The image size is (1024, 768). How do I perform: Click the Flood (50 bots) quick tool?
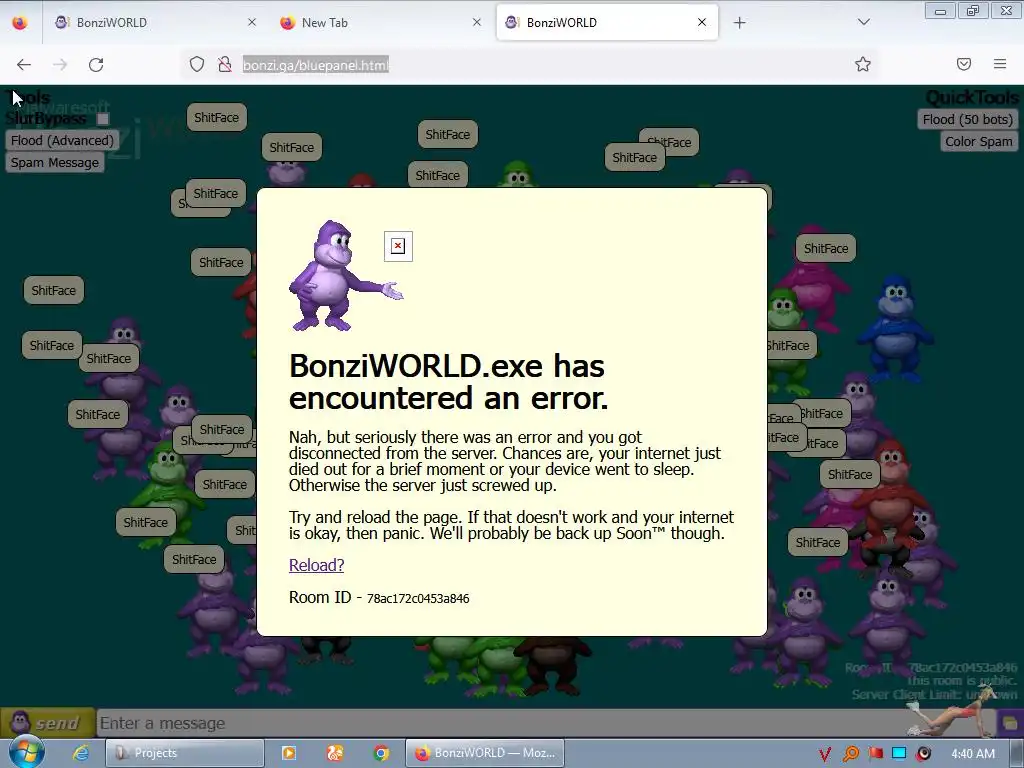[x=968, y=120]
